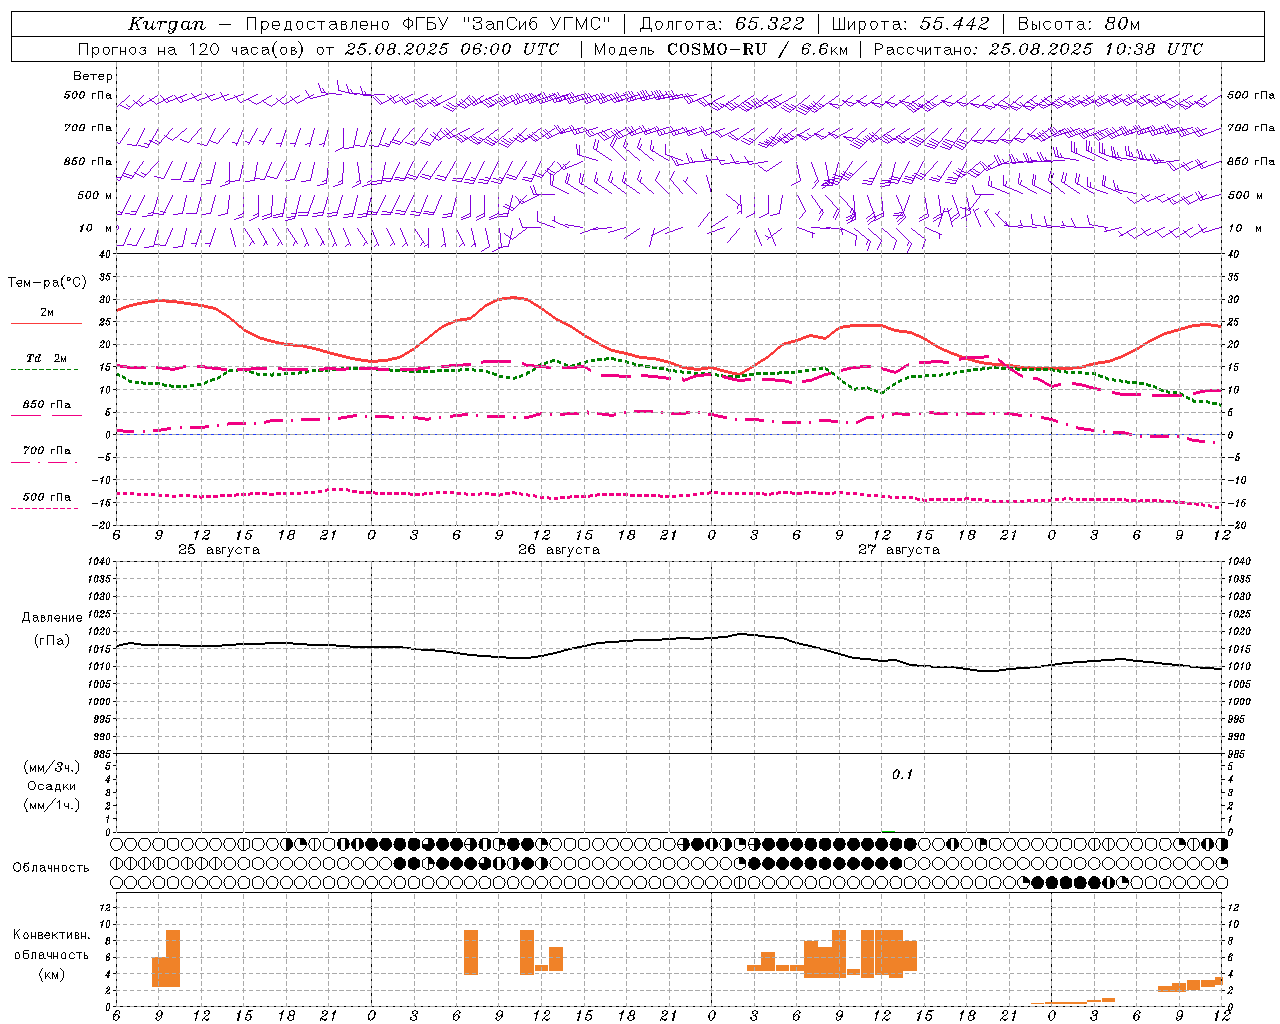Viewport: 1280px width, 1024px height.
Task: Click the Прогноз на 120 часа(ов) text
Action: coord(192,49)
